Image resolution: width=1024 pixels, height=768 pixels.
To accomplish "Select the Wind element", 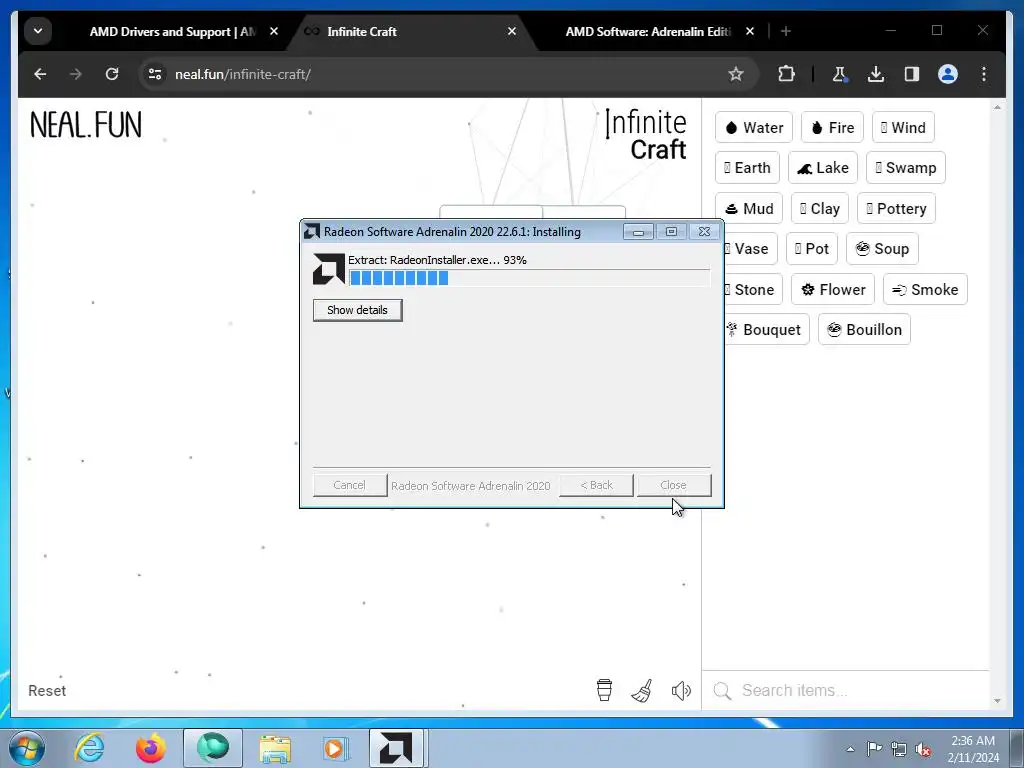I will tap(903, 127).
